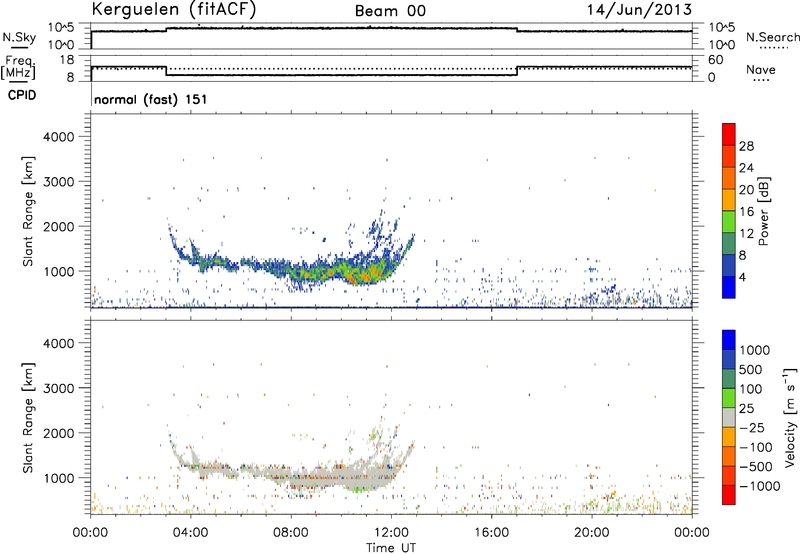The width and height of the screenshot is (800, 554).
Task: Click the 'CPID' label
Action: click(21, 95)
